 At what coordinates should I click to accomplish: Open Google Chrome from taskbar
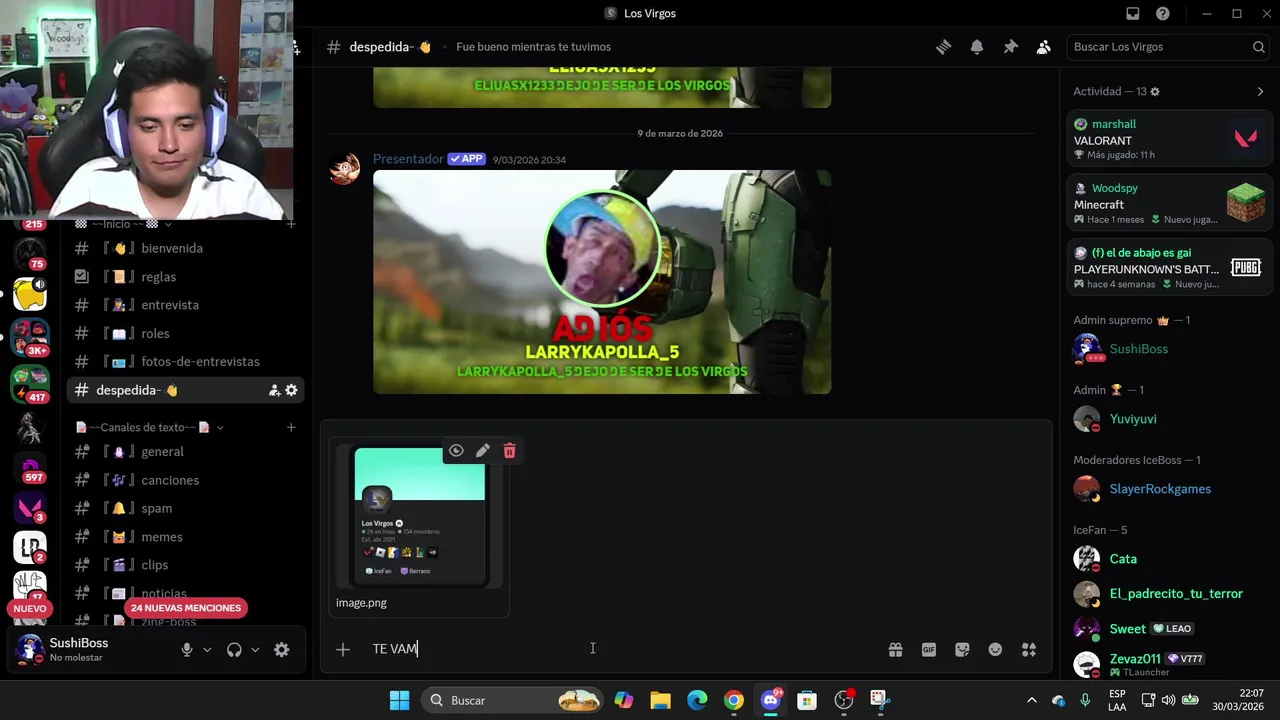(x=734, y=700)
